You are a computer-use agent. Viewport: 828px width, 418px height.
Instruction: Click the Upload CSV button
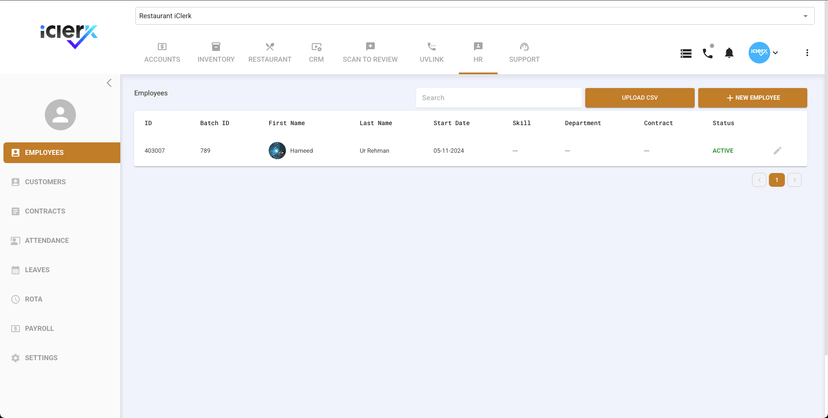pyautogui.click(x=640, y=98)
